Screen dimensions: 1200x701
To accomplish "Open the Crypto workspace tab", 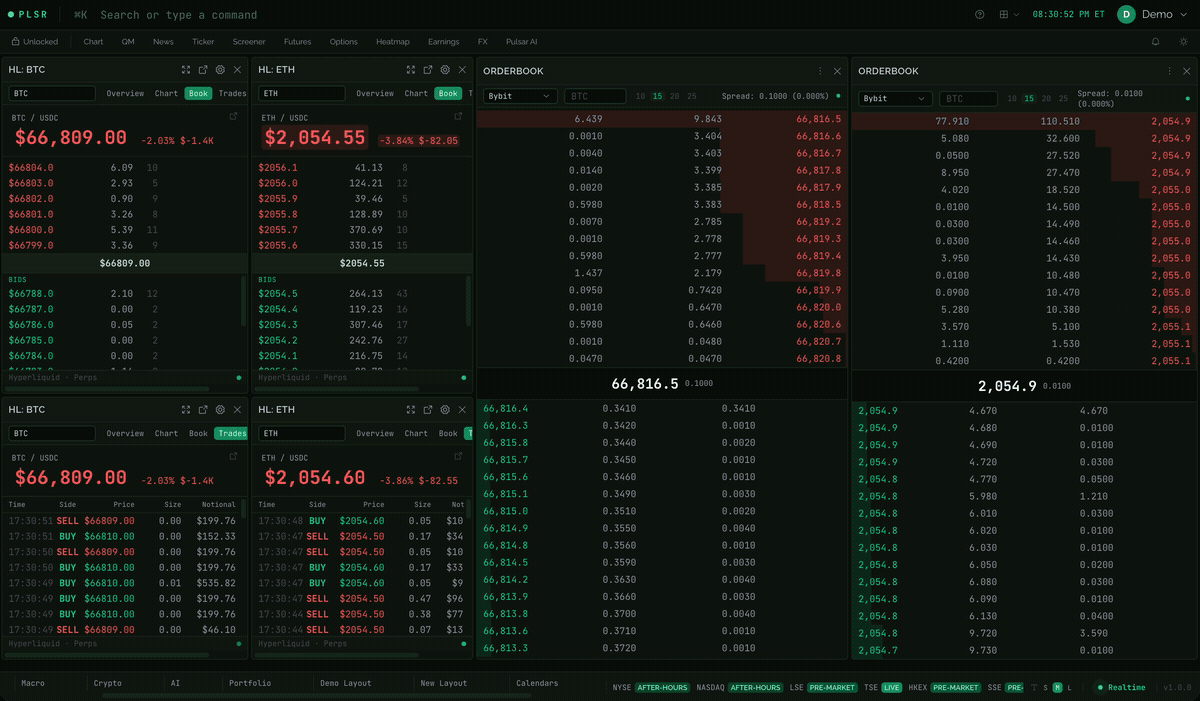I will click(x=108, y=684).
